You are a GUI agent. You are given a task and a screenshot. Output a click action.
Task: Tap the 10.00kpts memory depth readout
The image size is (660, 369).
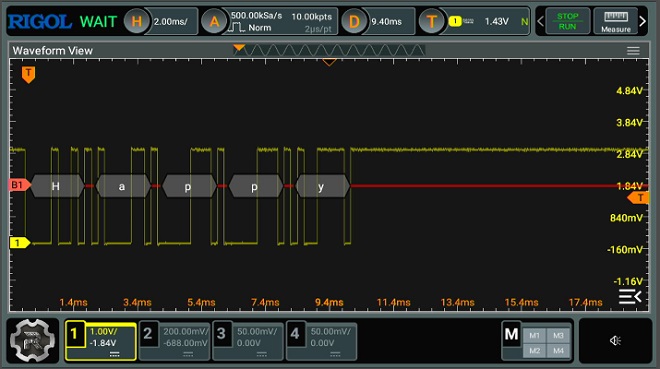point(311,16)
